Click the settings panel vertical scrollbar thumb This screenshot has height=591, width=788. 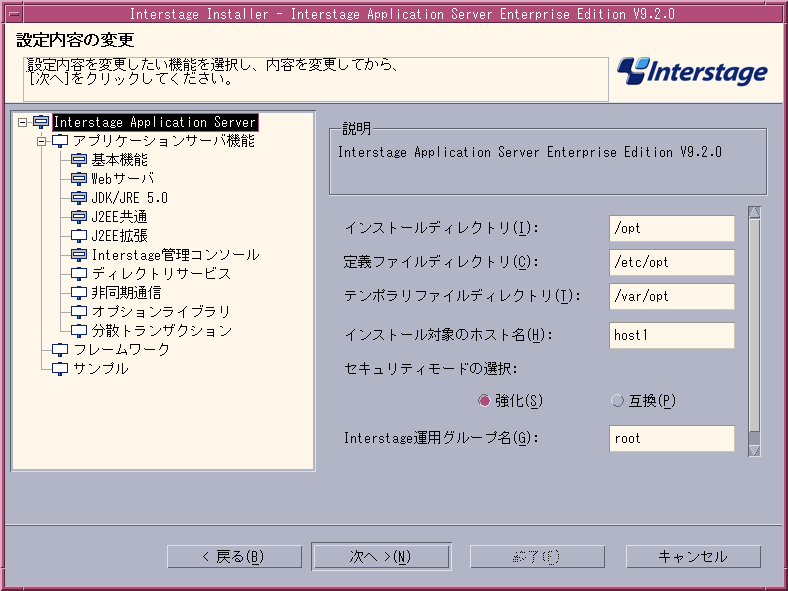click(x=754, y=325)
